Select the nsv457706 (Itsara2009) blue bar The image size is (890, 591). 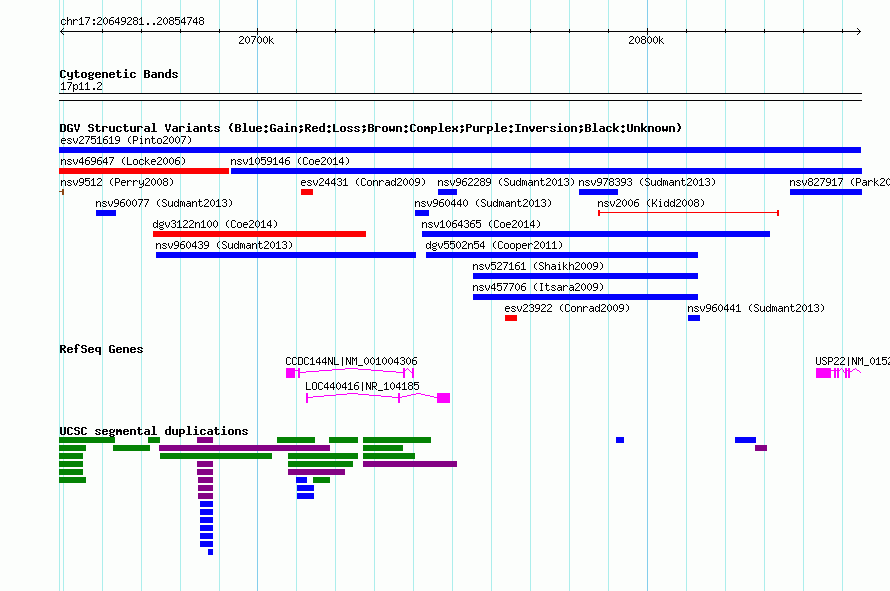click(585, 297)
